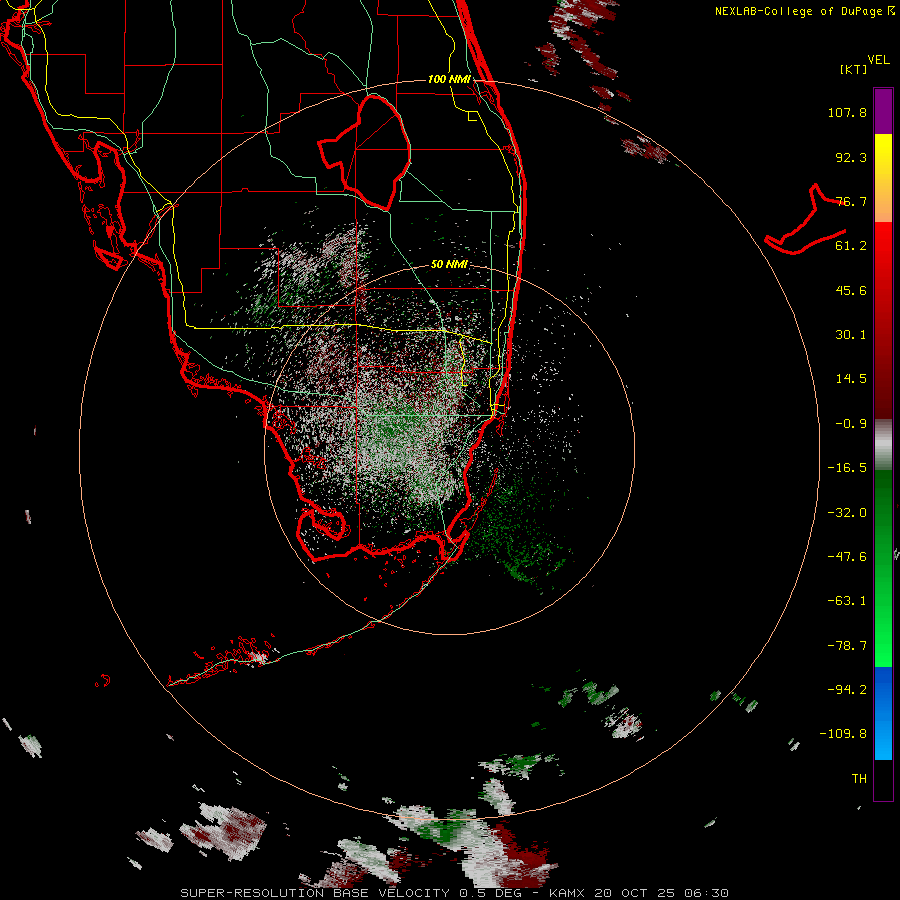Select the 61.2 scale value

click(x=851, y=246)
